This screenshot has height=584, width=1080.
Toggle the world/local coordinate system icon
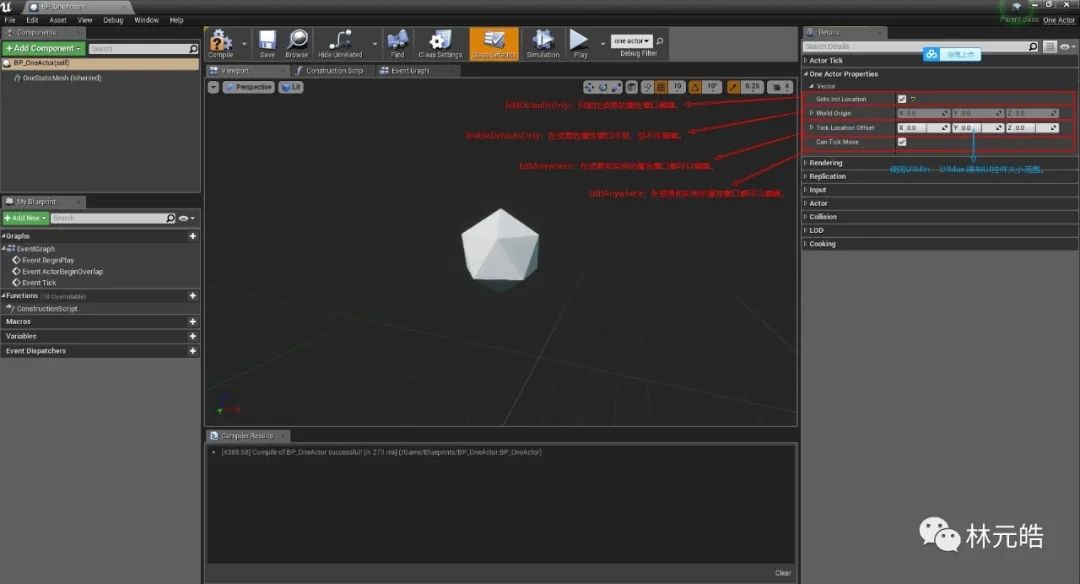632,87
